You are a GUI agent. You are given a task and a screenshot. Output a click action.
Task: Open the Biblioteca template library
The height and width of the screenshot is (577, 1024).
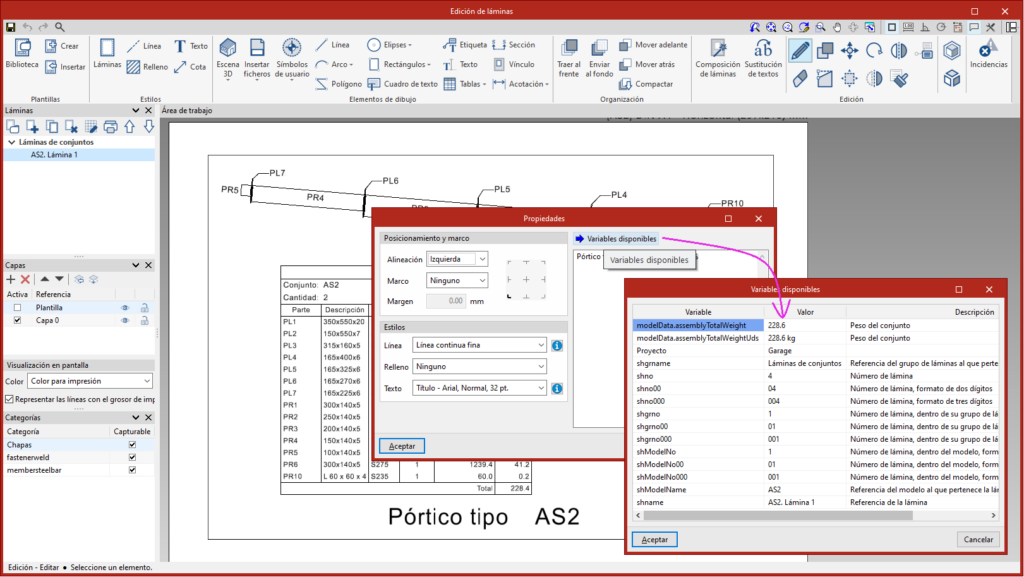click(x=22, y=52)
